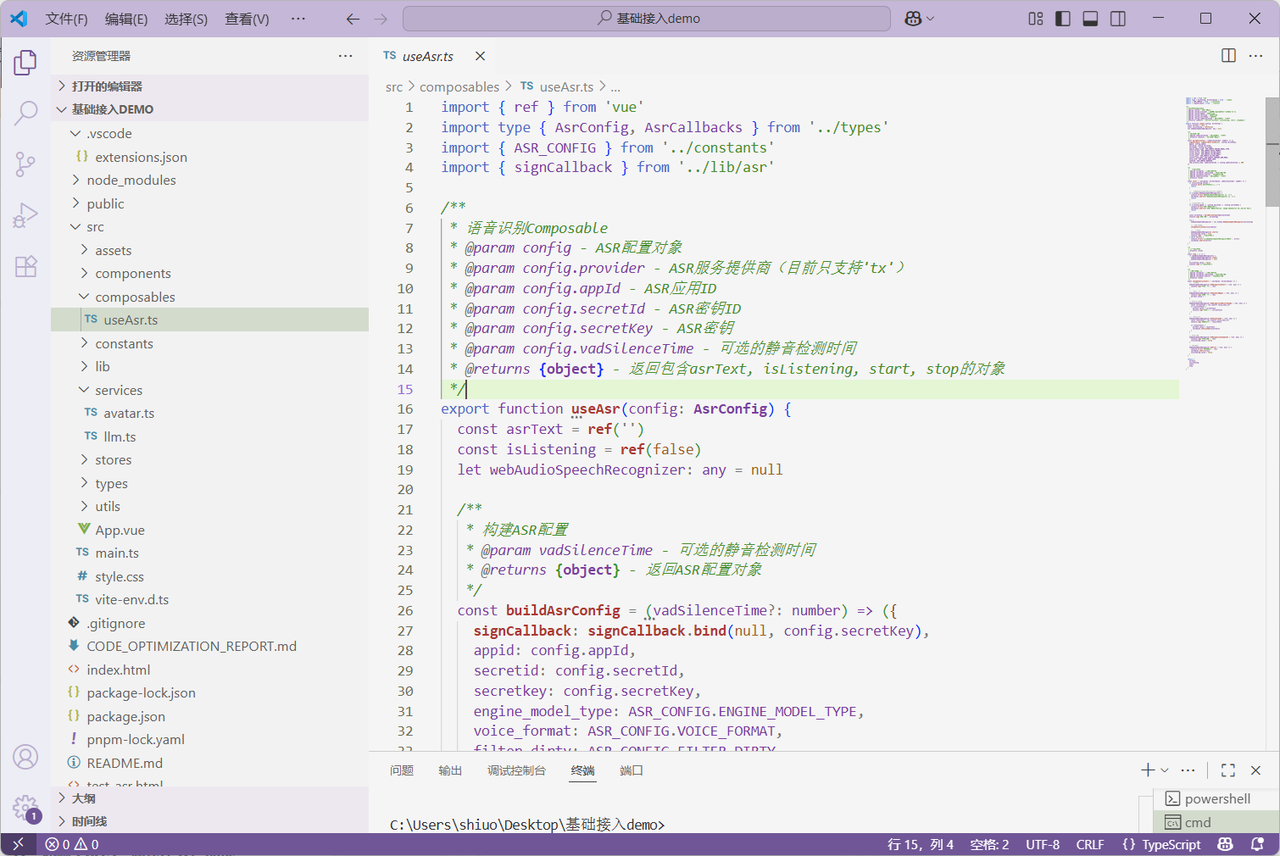1280x856 pixels.
Task: Toggle the primary sidebar visibility
Action: pos(1063,19)
